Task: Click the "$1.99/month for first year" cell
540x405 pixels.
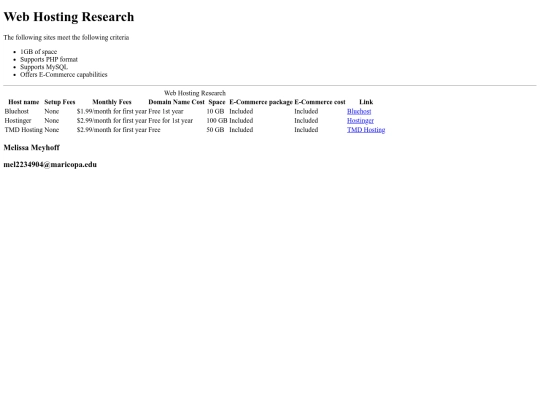Action: click(112, 111)
